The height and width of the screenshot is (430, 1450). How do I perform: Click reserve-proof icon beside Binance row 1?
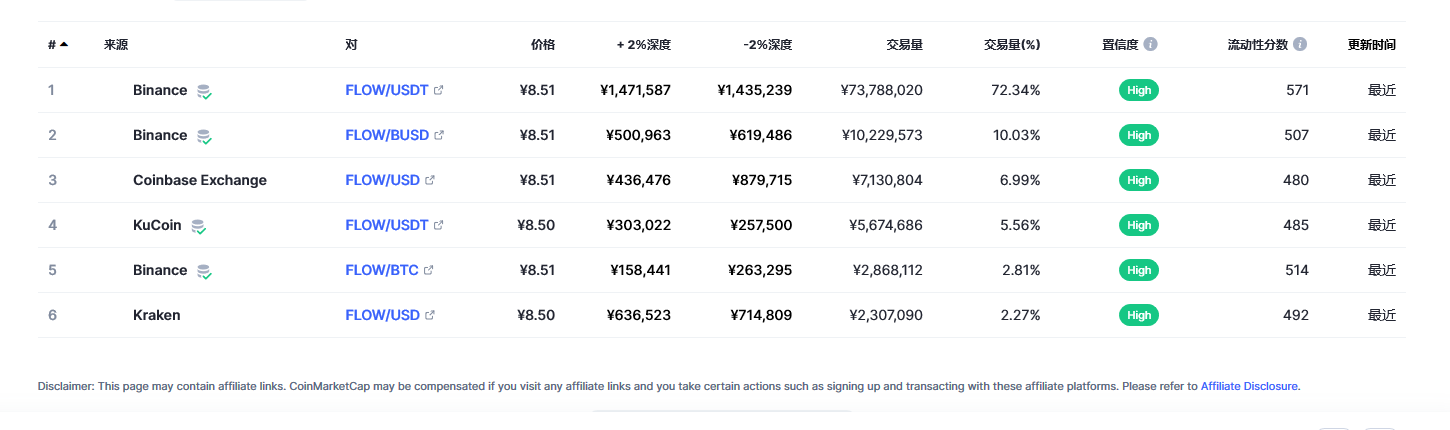coord(204,91)
